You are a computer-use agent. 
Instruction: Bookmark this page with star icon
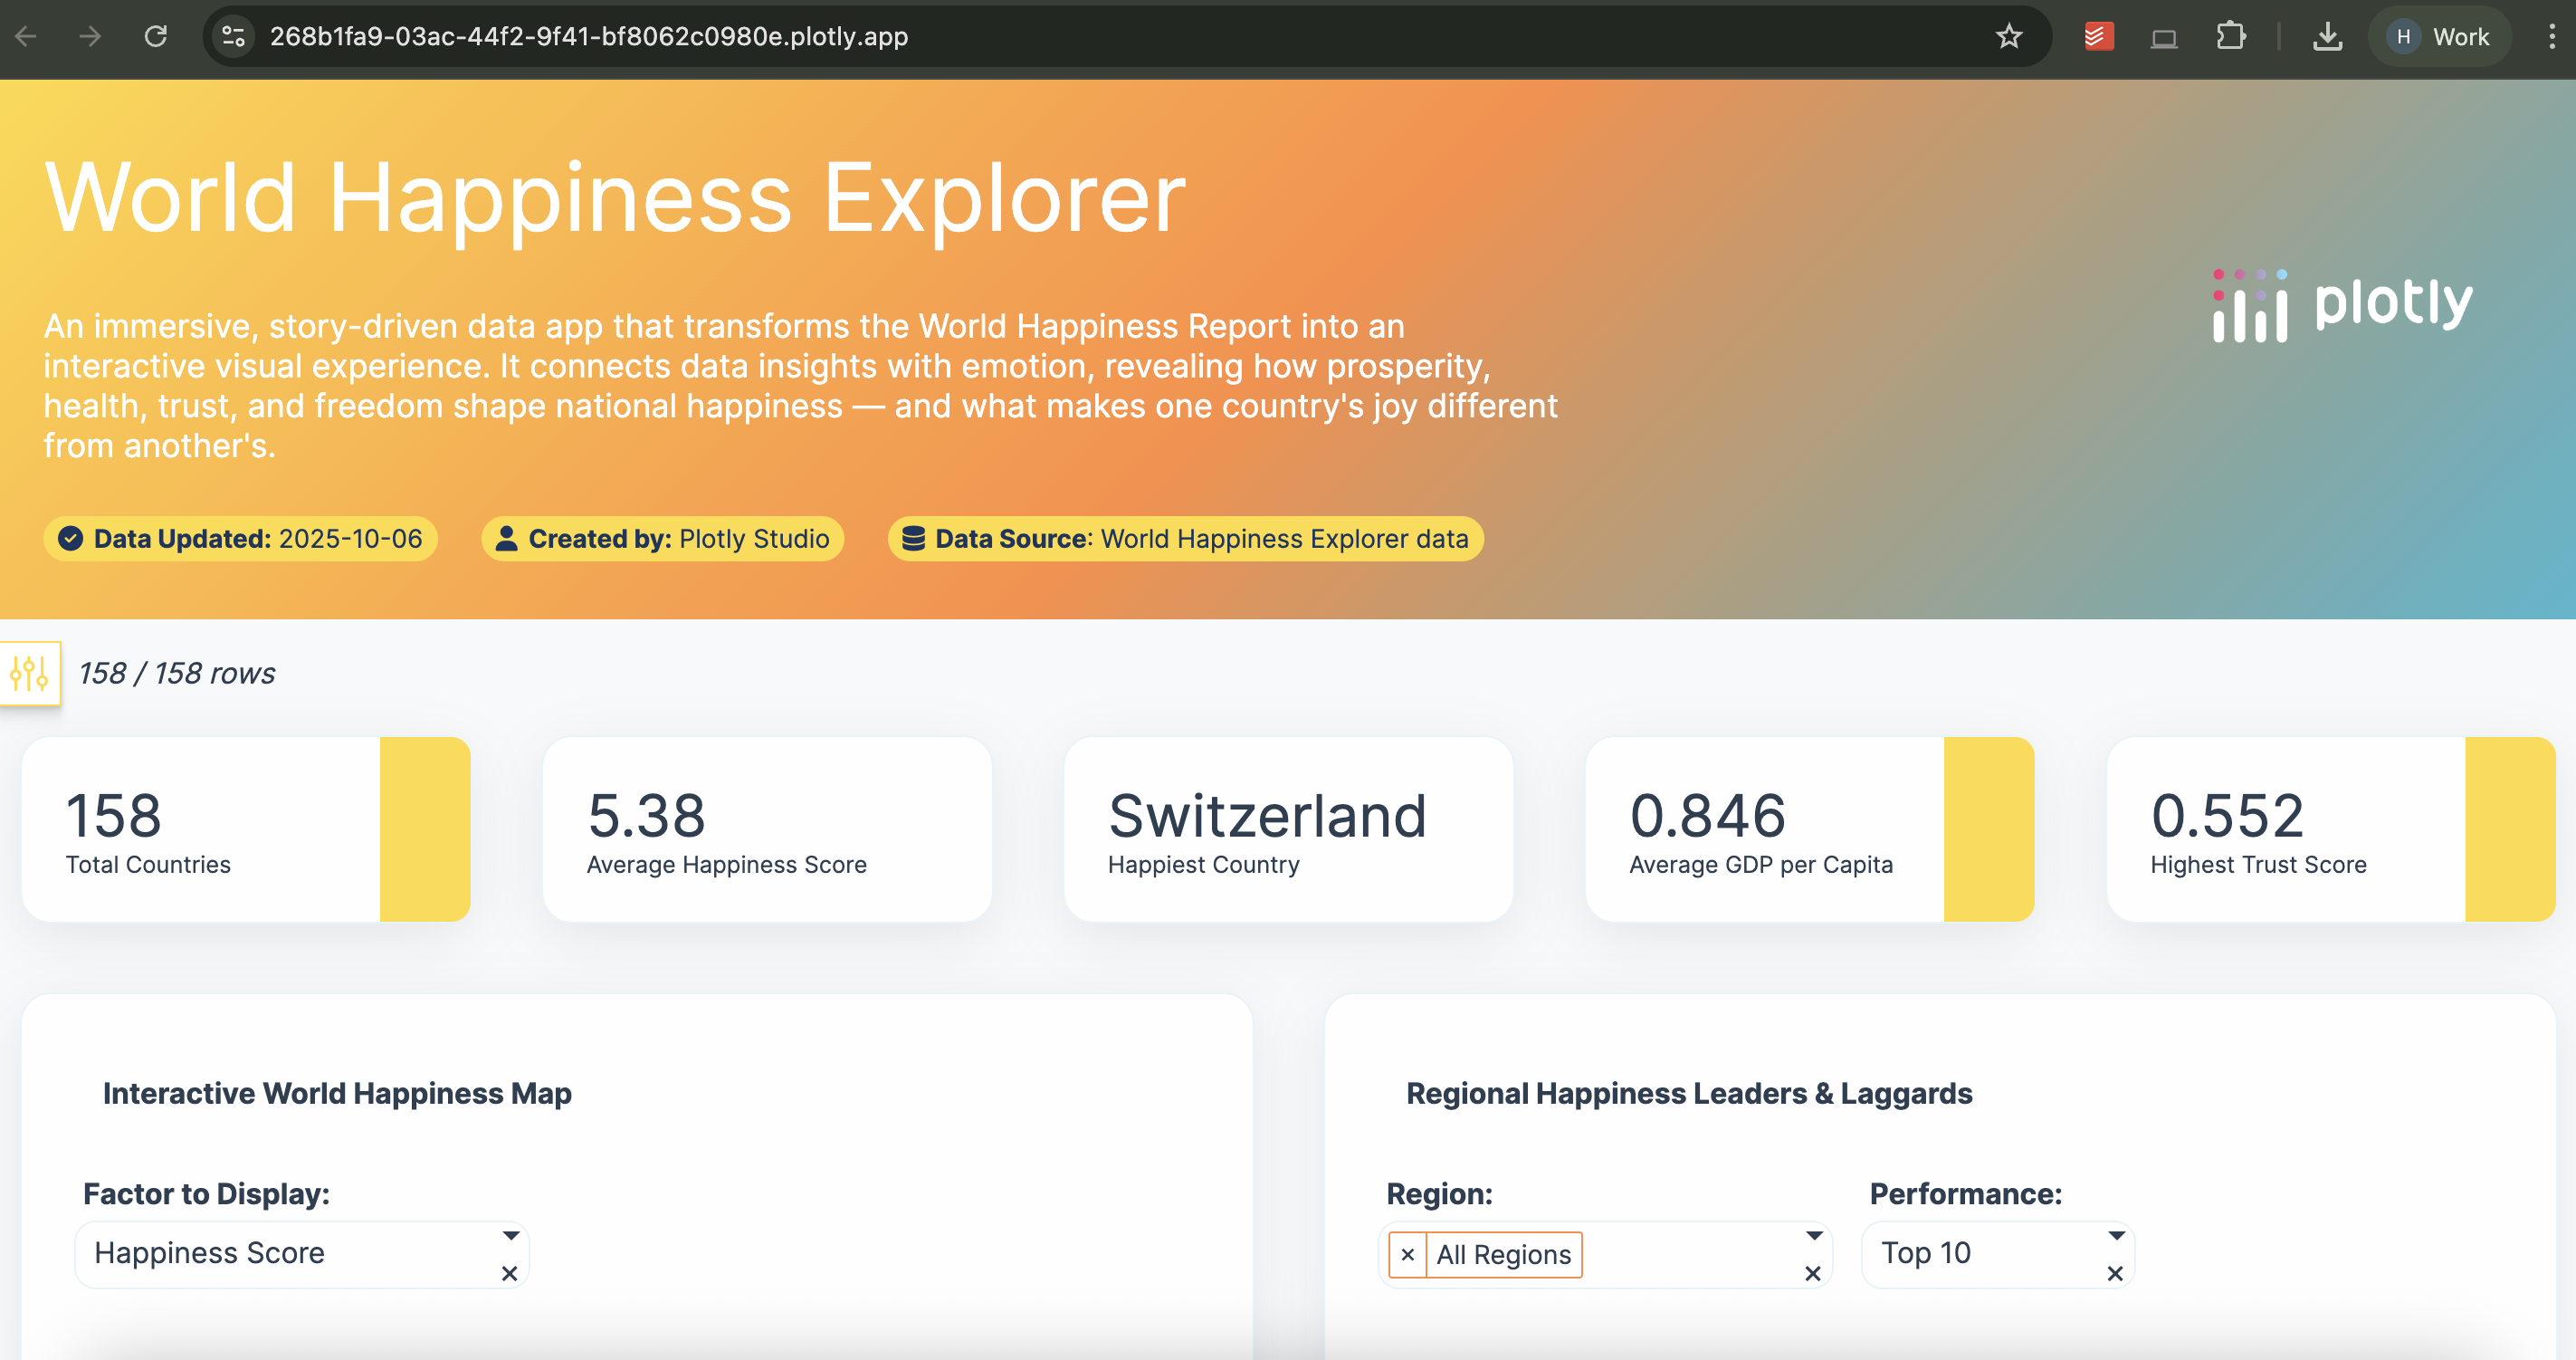(x=2008, y=37)
